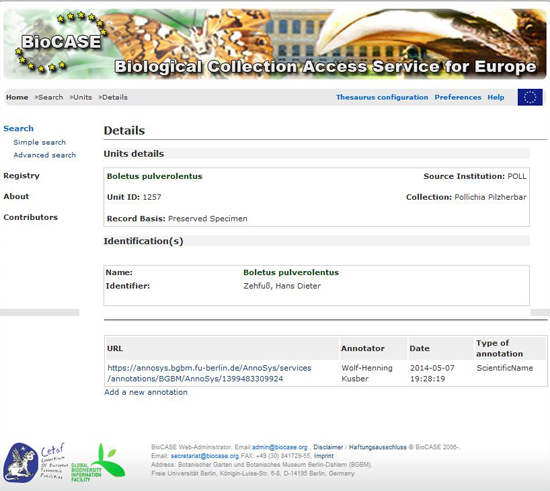This screenshot has width=550, height=491.
Task: Go to Search breadcrumb
Action: [x=51, y=97]
